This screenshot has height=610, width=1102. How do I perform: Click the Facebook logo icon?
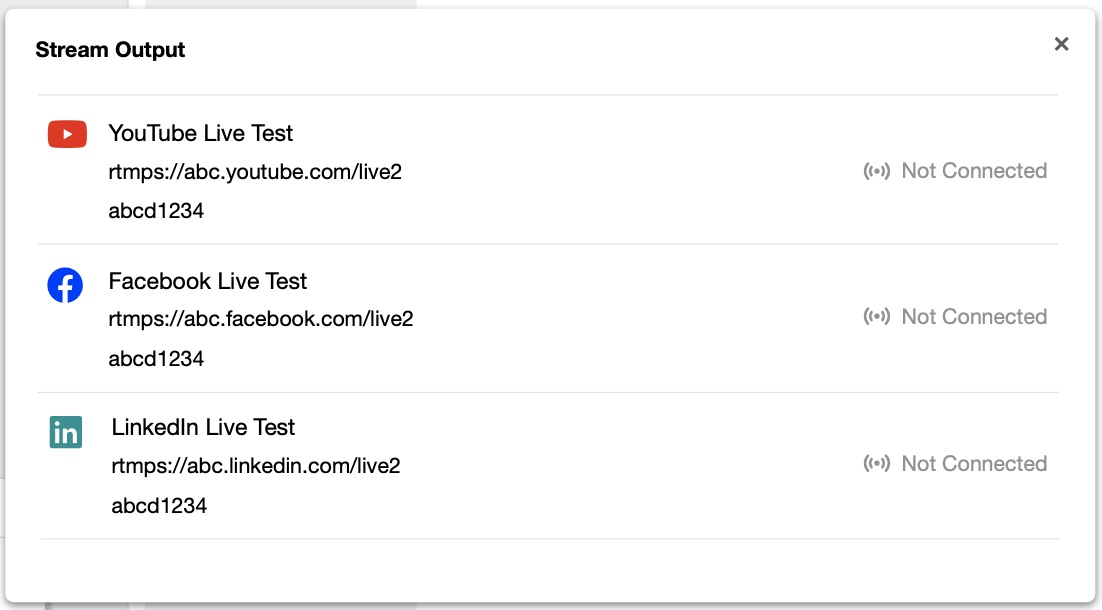coord(65,286)
